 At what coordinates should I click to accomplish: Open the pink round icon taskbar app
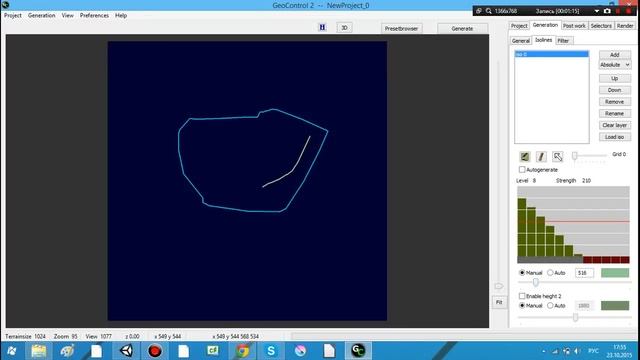(x=300, y=351)
